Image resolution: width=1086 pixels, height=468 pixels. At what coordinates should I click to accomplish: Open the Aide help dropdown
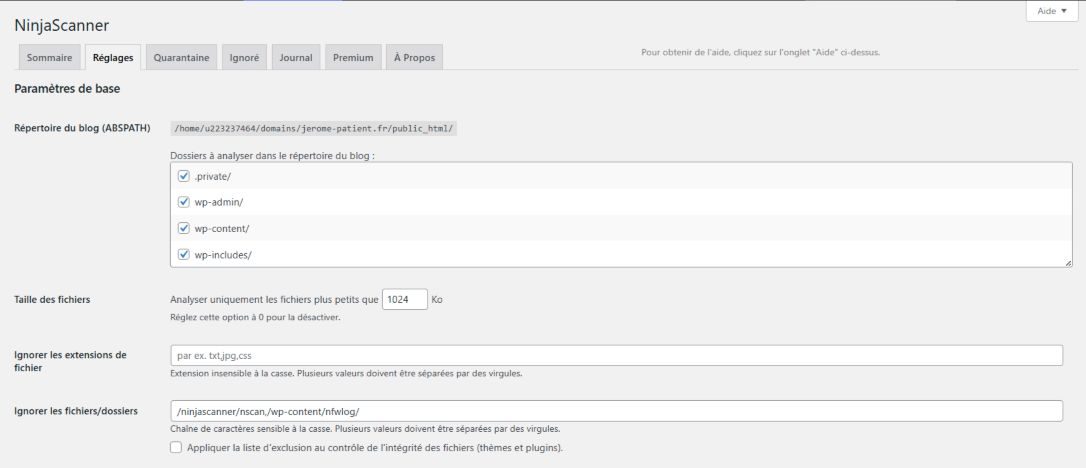coord(1050,10)
